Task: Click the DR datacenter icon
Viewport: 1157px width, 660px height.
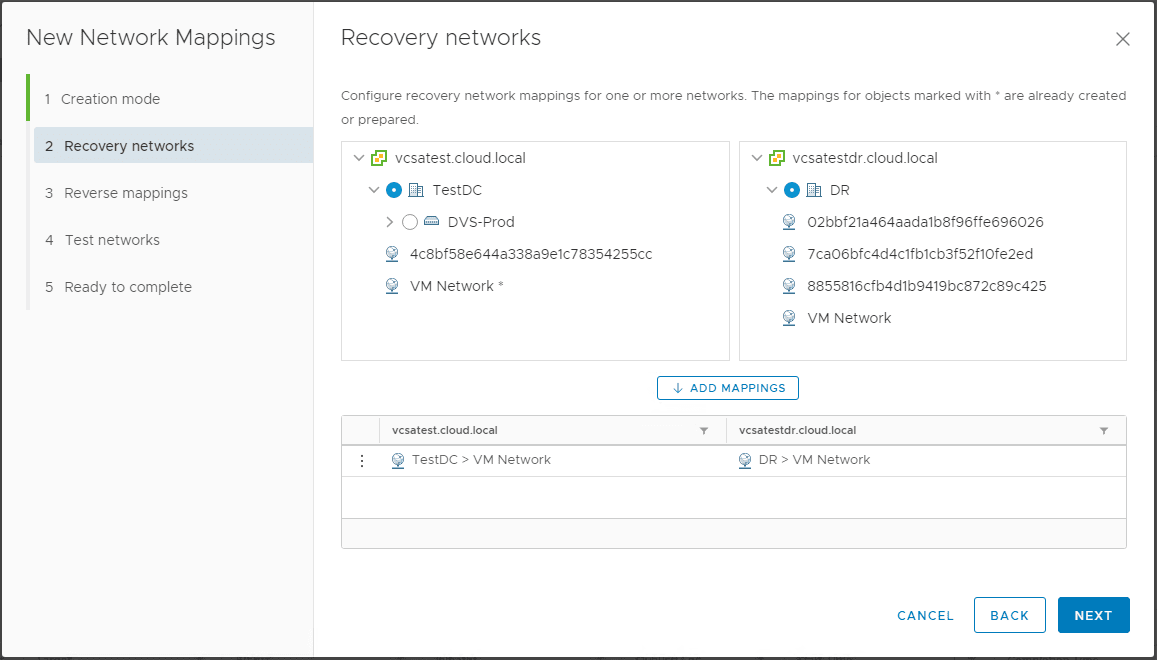Action: pos(814,190)
